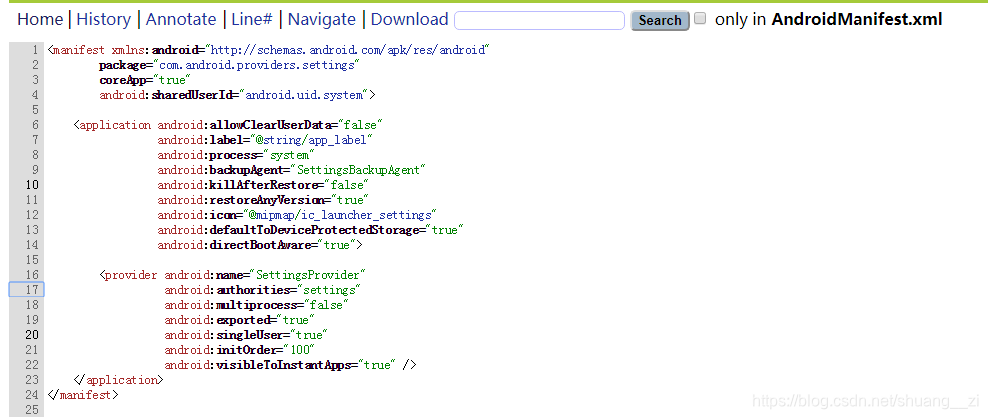
Task: Open the Annotate view
Action: 181,20
